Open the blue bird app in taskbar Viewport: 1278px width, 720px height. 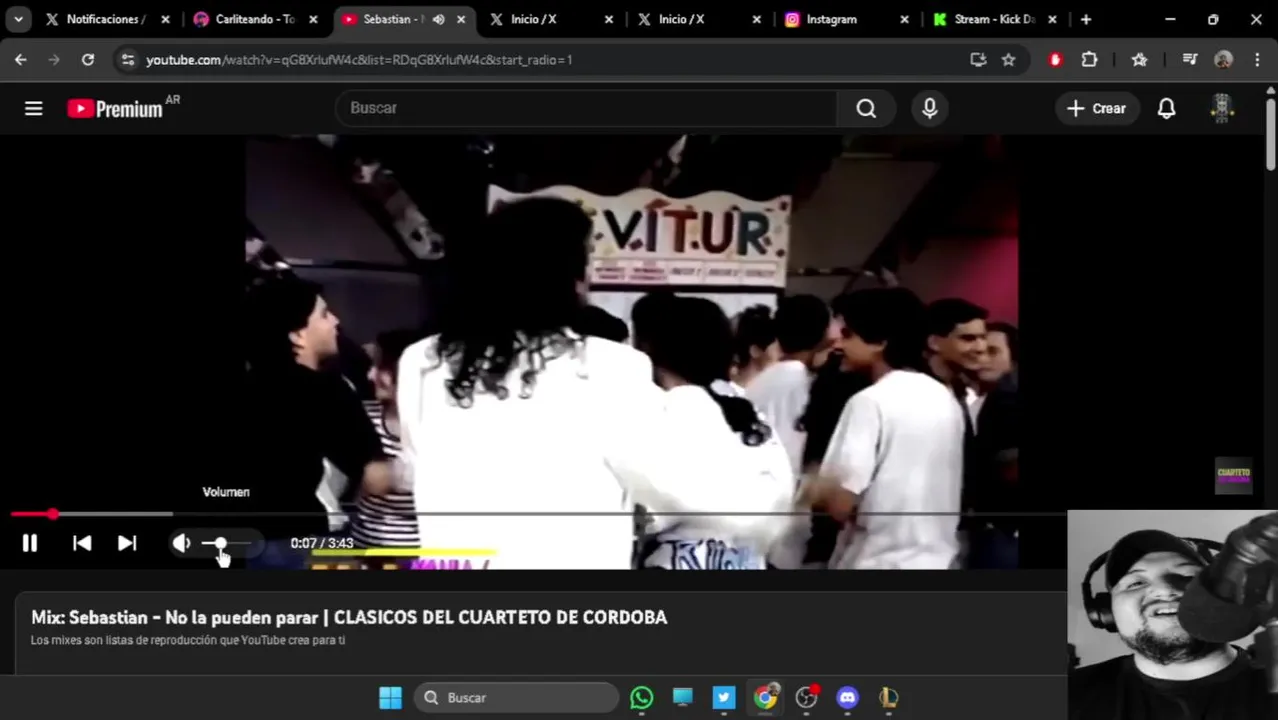point(724,697)
